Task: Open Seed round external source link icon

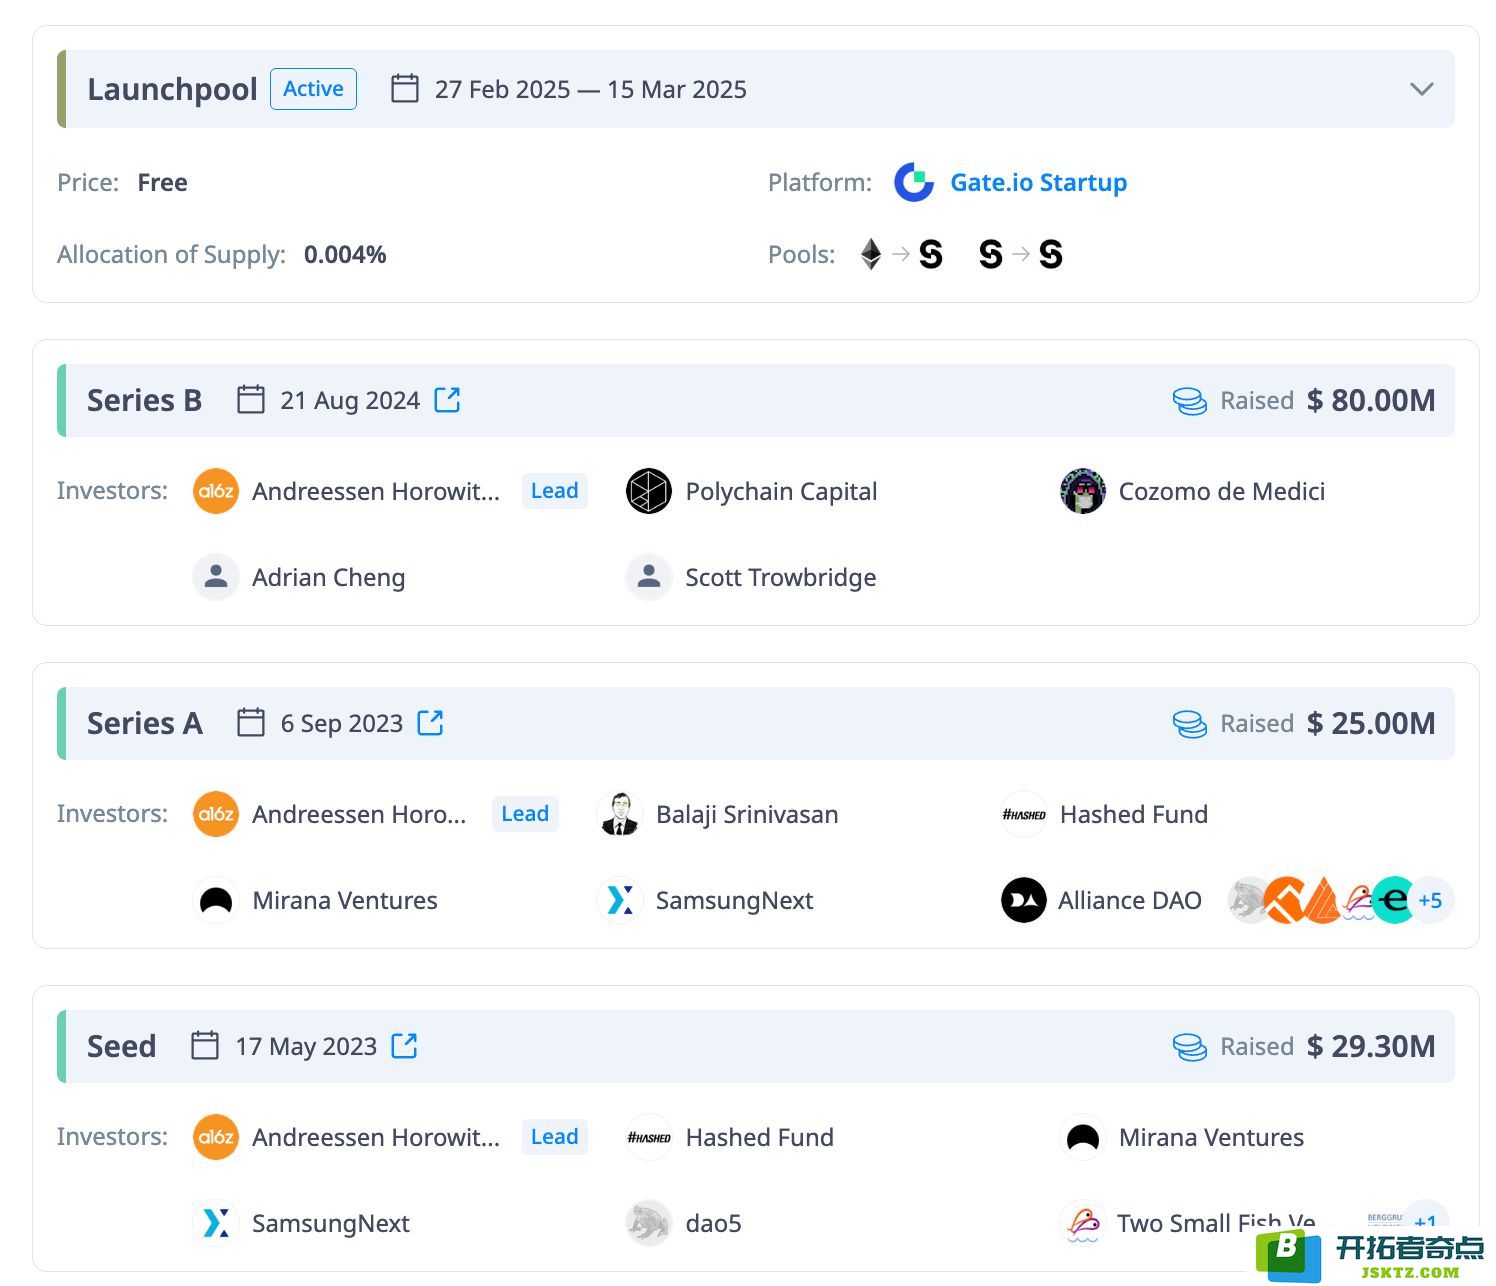Action: click(x=404, y=1045)
